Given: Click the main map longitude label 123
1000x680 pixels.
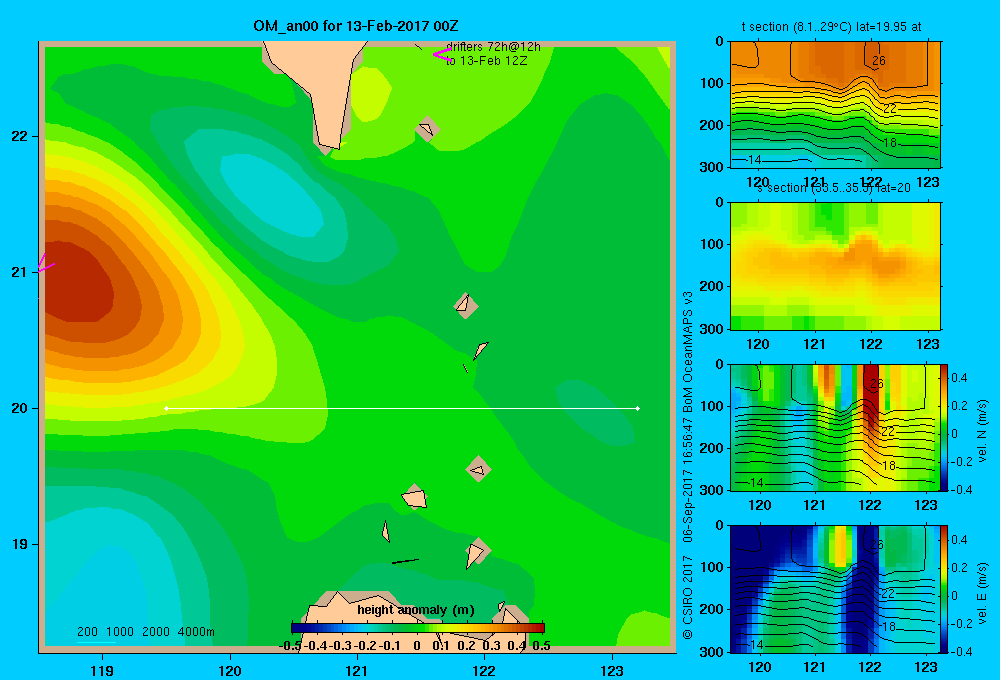Looking at the screenshot, I should pos(612,670).
